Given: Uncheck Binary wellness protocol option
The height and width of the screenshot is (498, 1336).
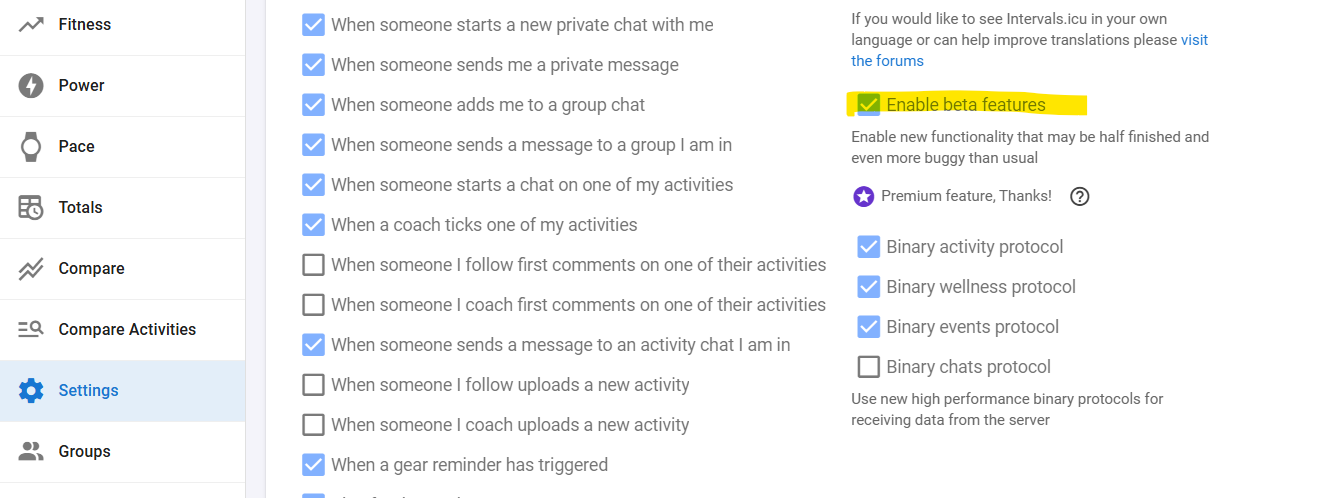Looking at the screenshot, I should [869, 287].
